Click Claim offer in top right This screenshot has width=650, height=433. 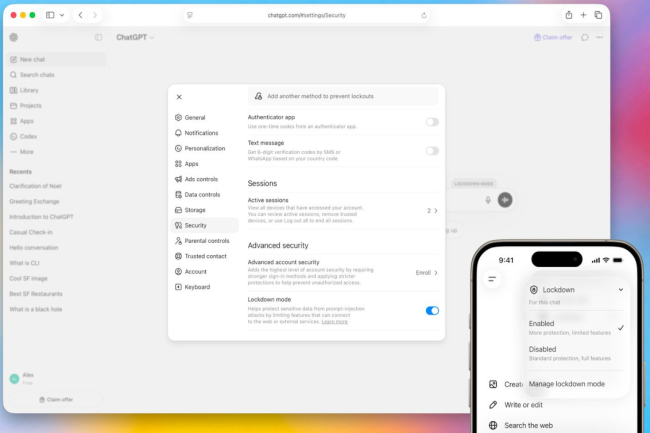553,37
